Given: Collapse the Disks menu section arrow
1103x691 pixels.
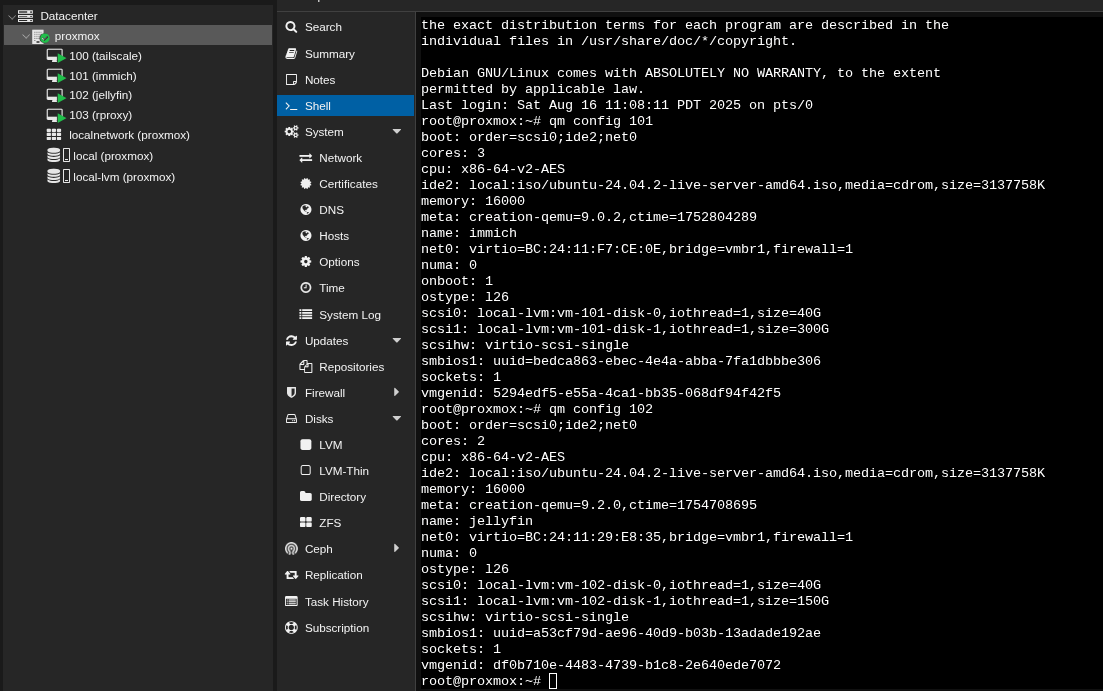Looking at the screenshot, I should pos(396,419).
